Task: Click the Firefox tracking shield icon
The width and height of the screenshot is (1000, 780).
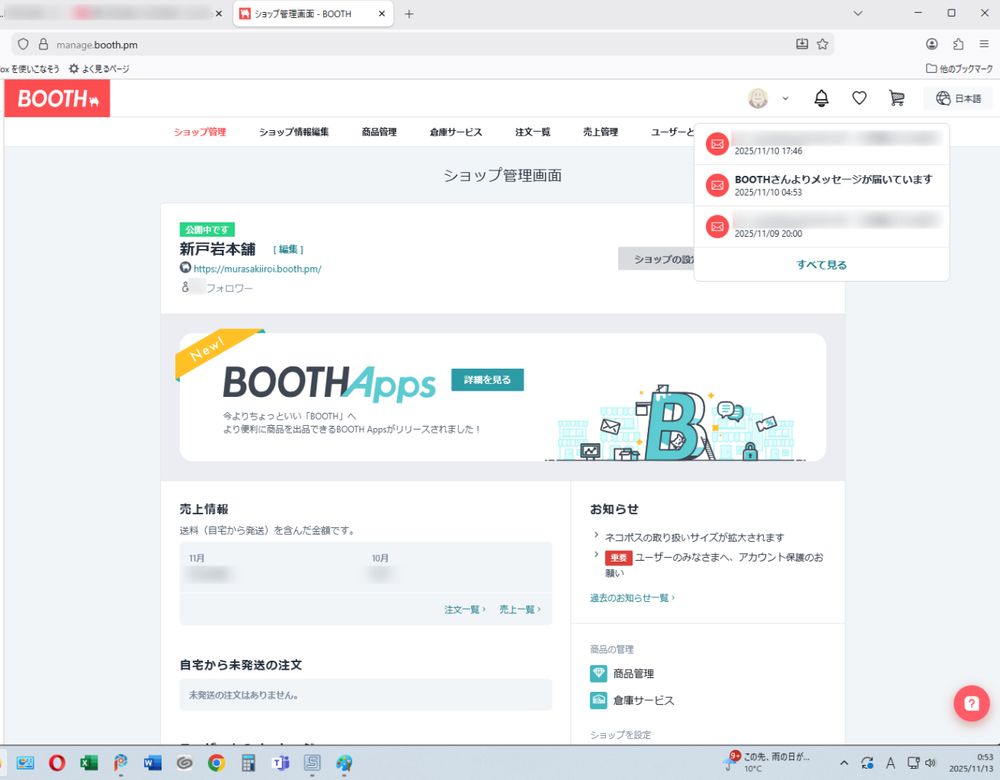Action: click(x=23, y=45)
